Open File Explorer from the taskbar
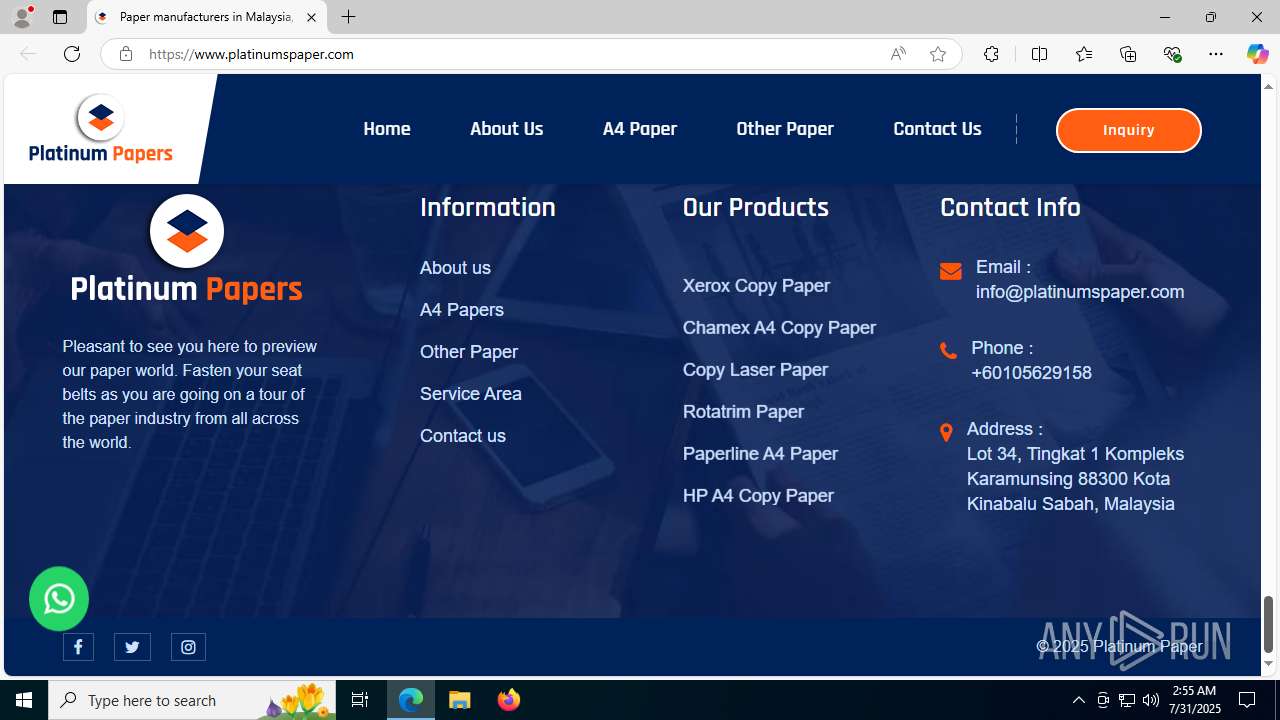The image size is (1280, 720). click(460, 700)
